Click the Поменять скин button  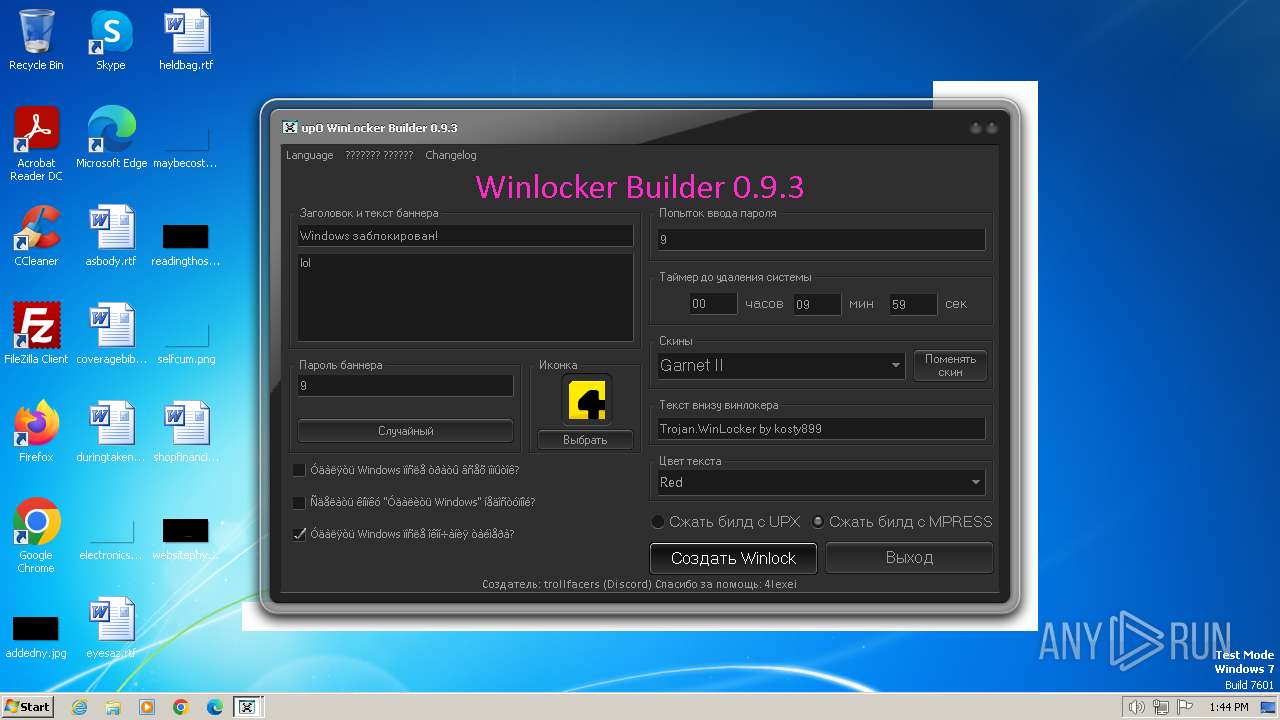tap(950, 366)
